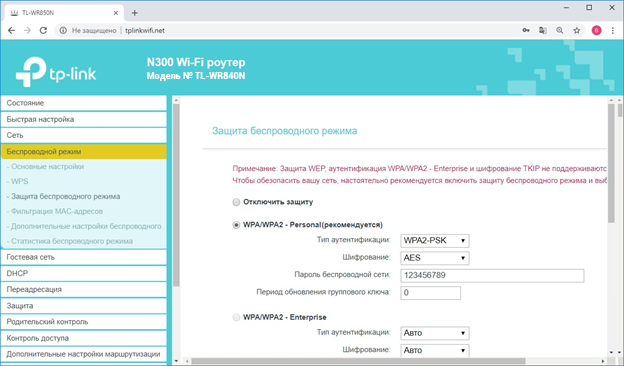
Task: Open a new browser tab with plus
Action: [x=135, y=13]
